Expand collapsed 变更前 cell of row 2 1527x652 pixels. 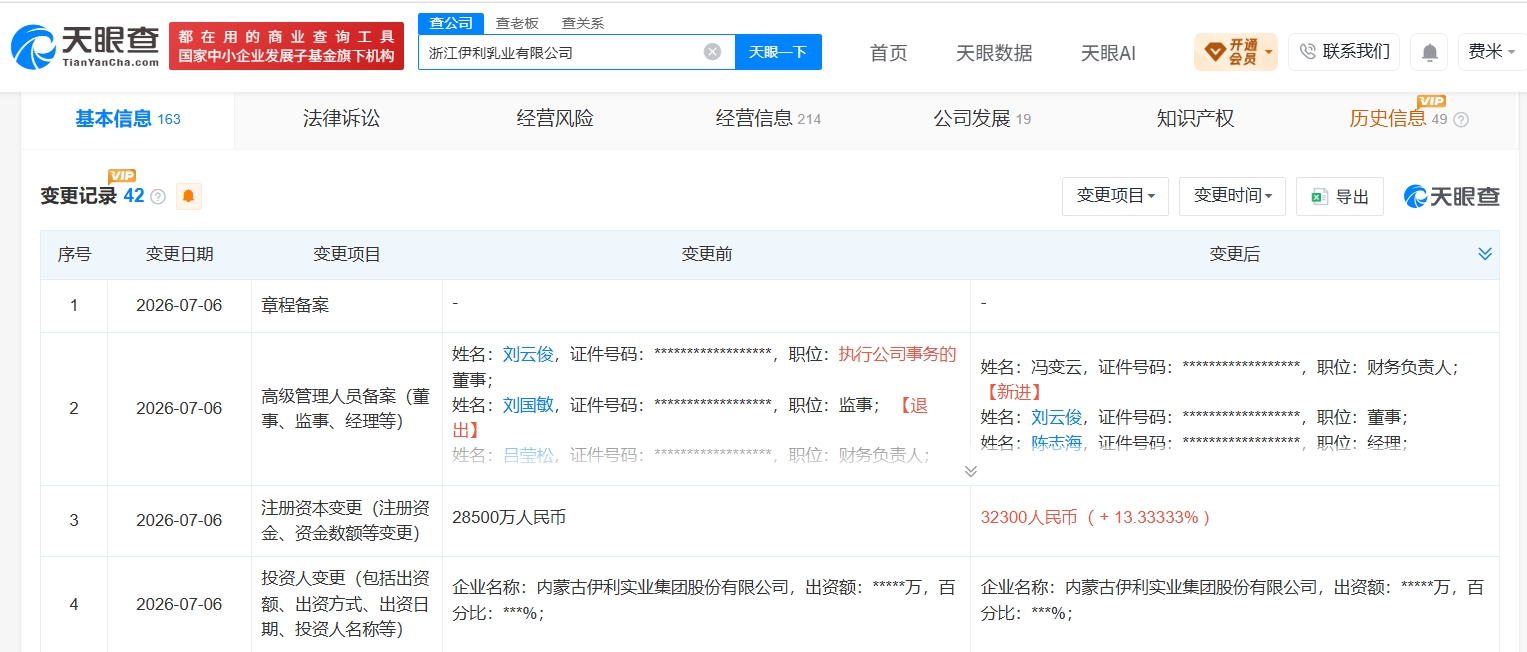pos(970,471)
